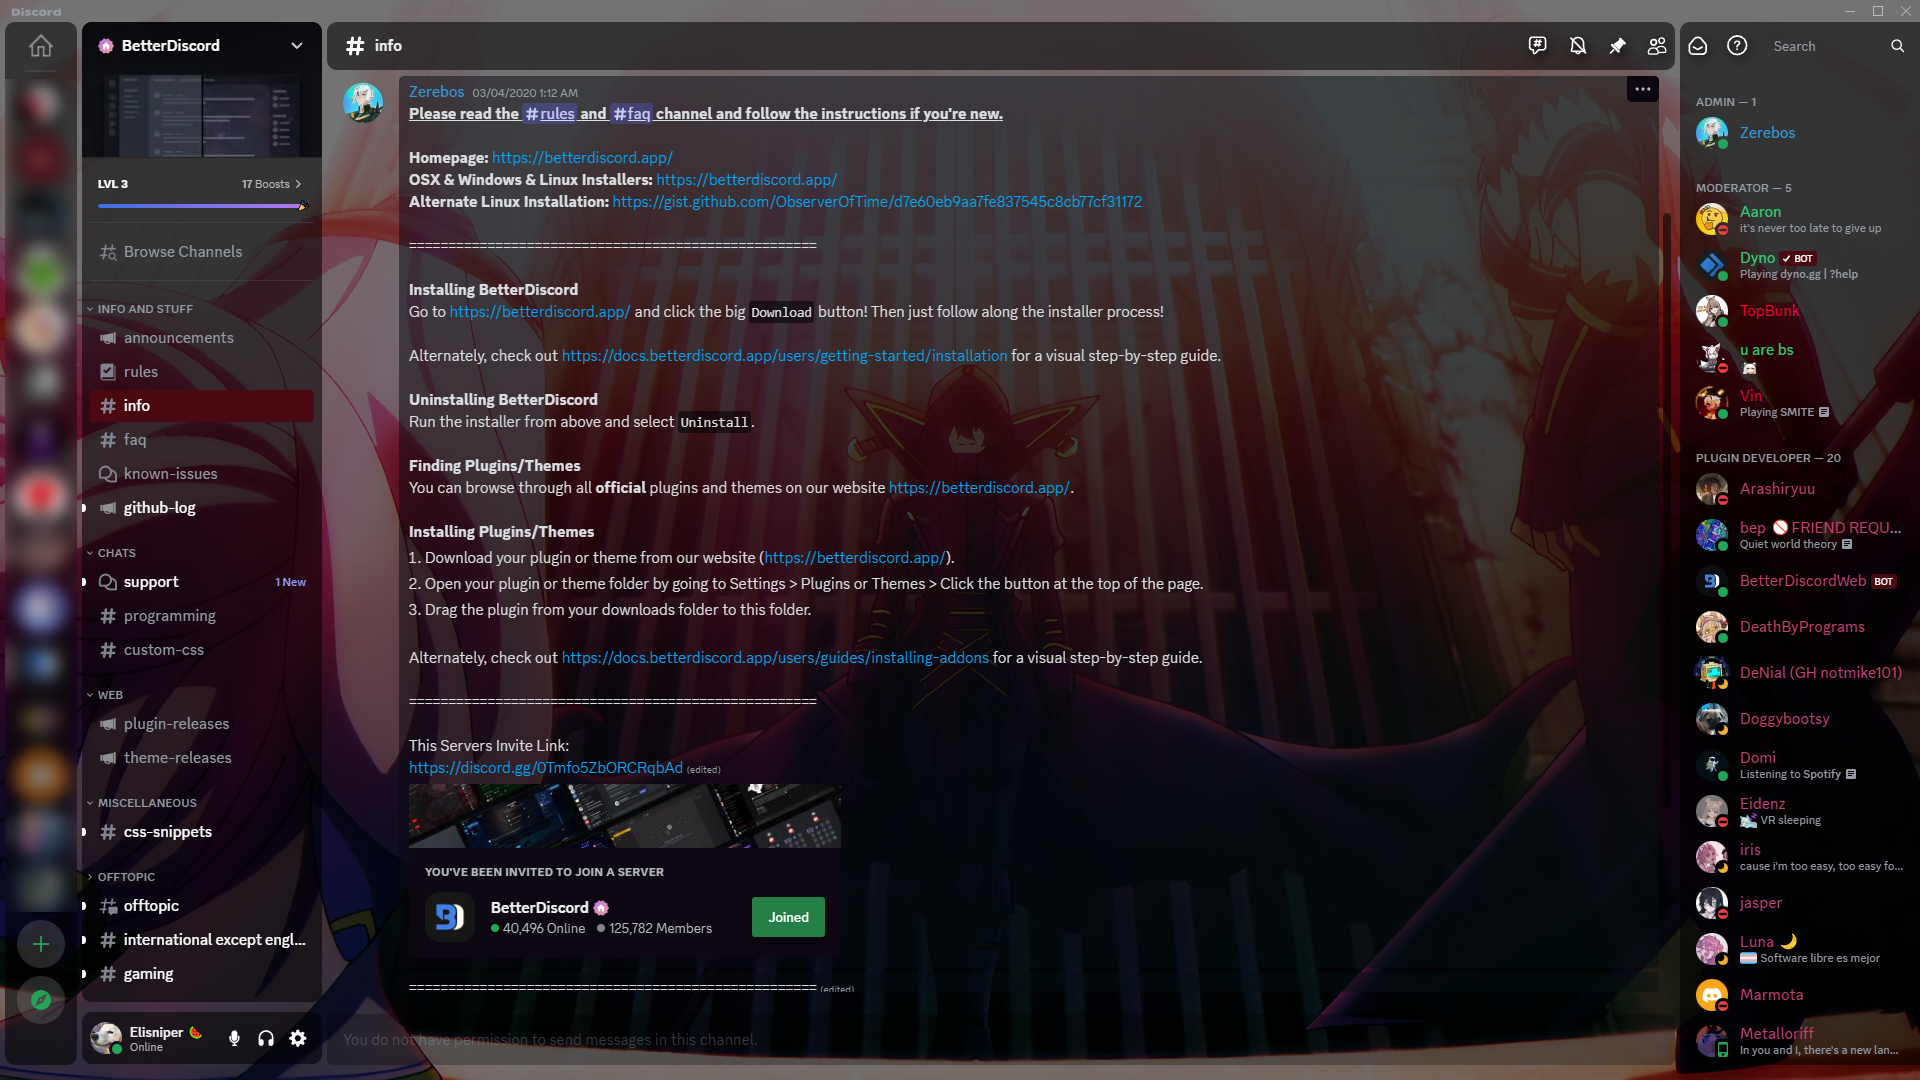1920x1080 pixels.
Task: Open User Settings gear icon
Action: pos(298,1039)
